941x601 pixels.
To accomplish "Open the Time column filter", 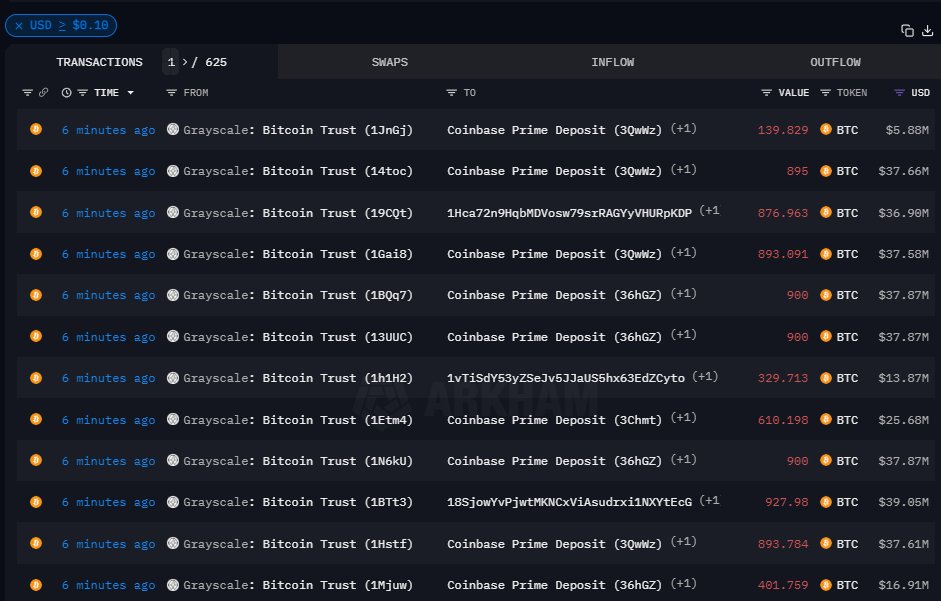I will tap(82, 92).
